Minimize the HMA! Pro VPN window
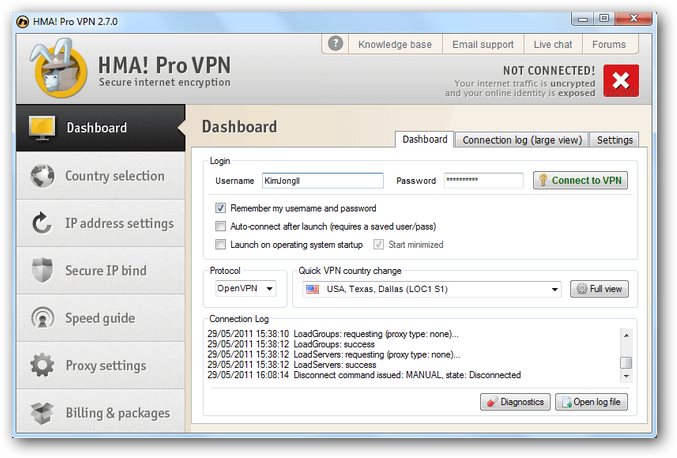 [583, 19]
